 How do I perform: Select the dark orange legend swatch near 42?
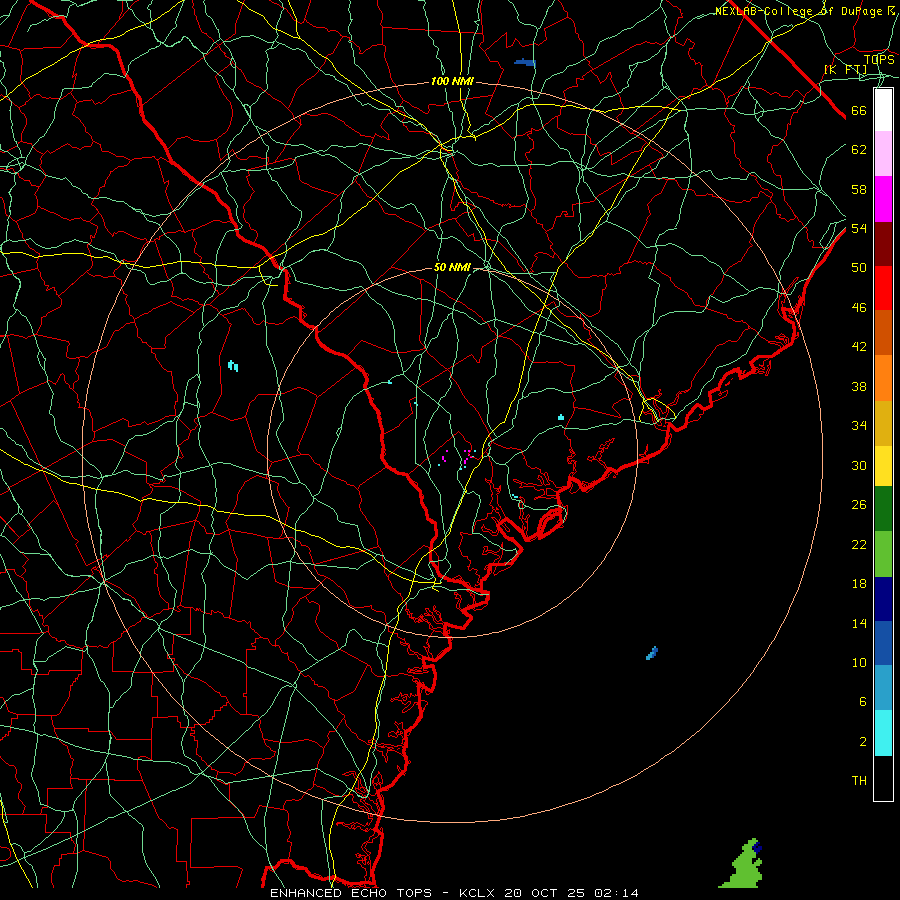(883, 332)
